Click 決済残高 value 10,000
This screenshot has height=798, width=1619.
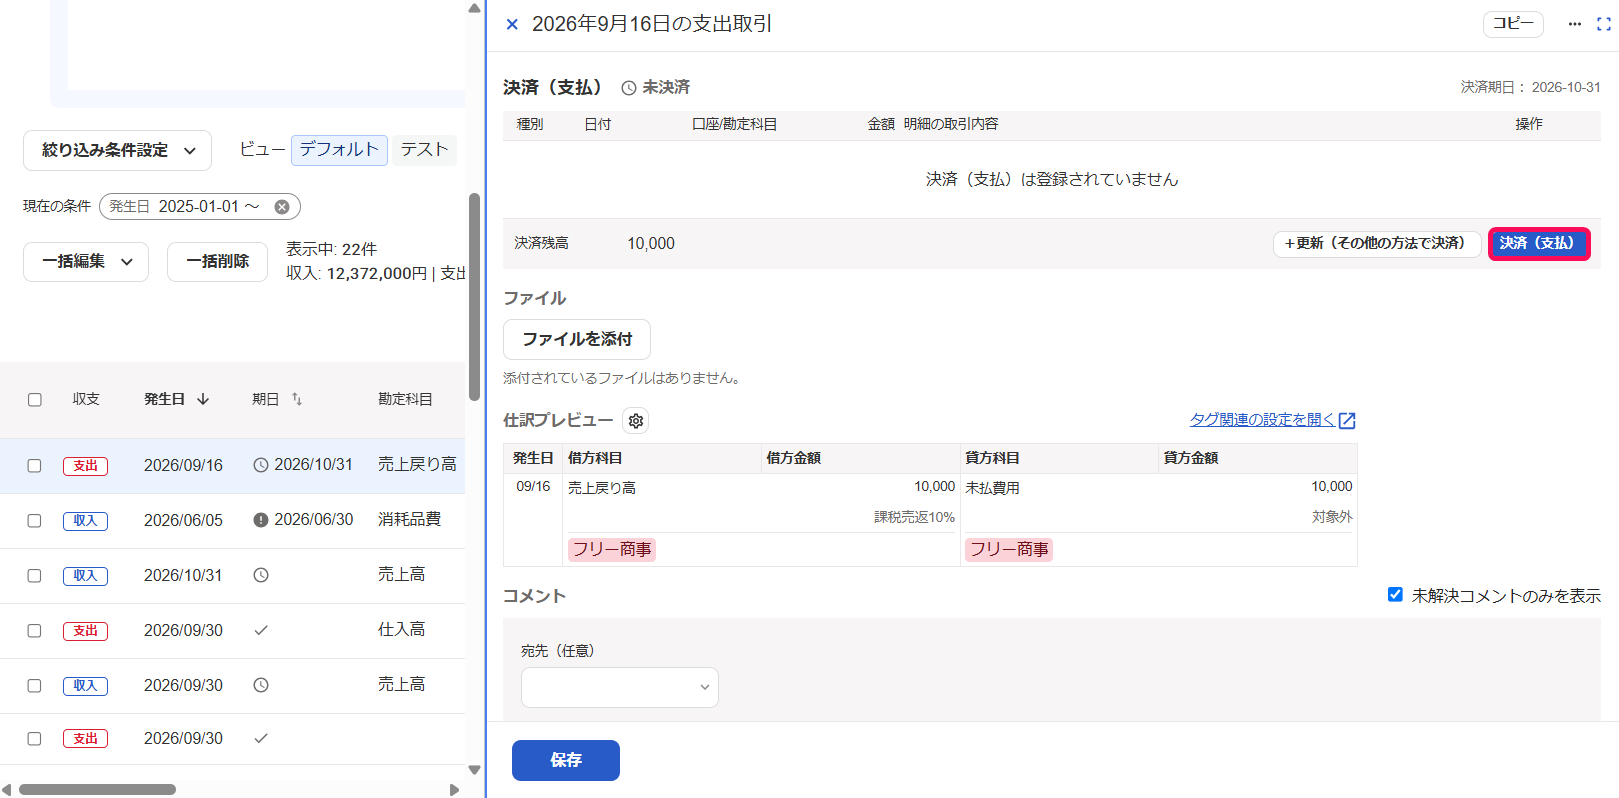pyautogui.click(x=651, y=244)
